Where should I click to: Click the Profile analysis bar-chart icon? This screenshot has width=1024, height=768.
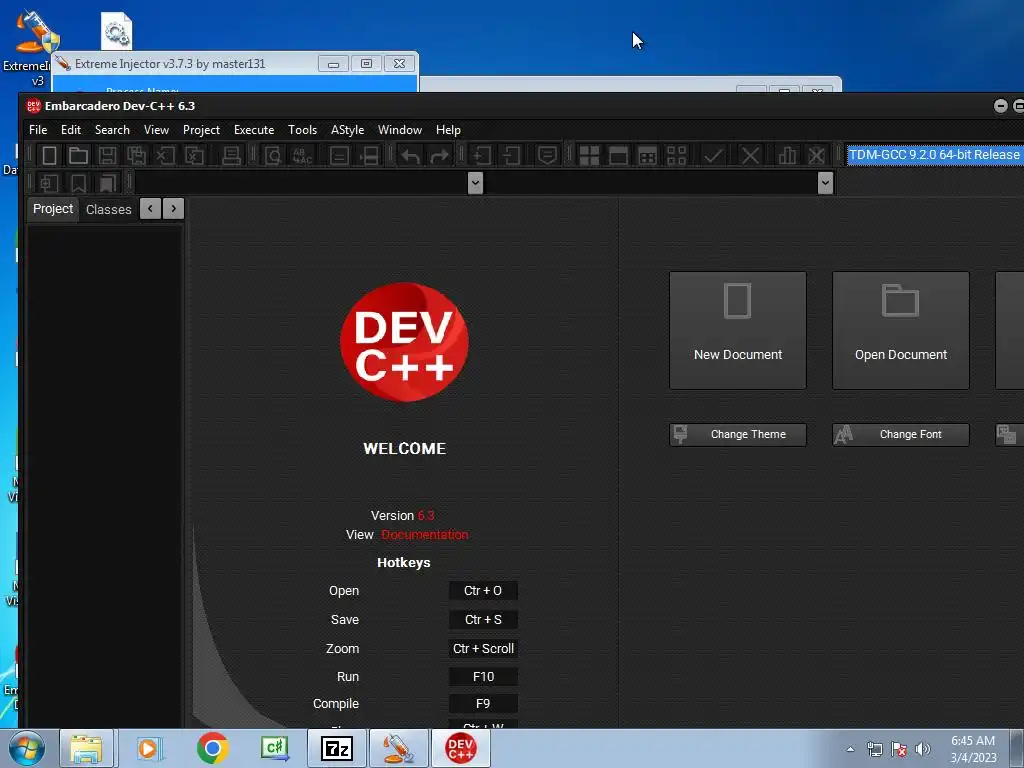[x=787, y=155]
